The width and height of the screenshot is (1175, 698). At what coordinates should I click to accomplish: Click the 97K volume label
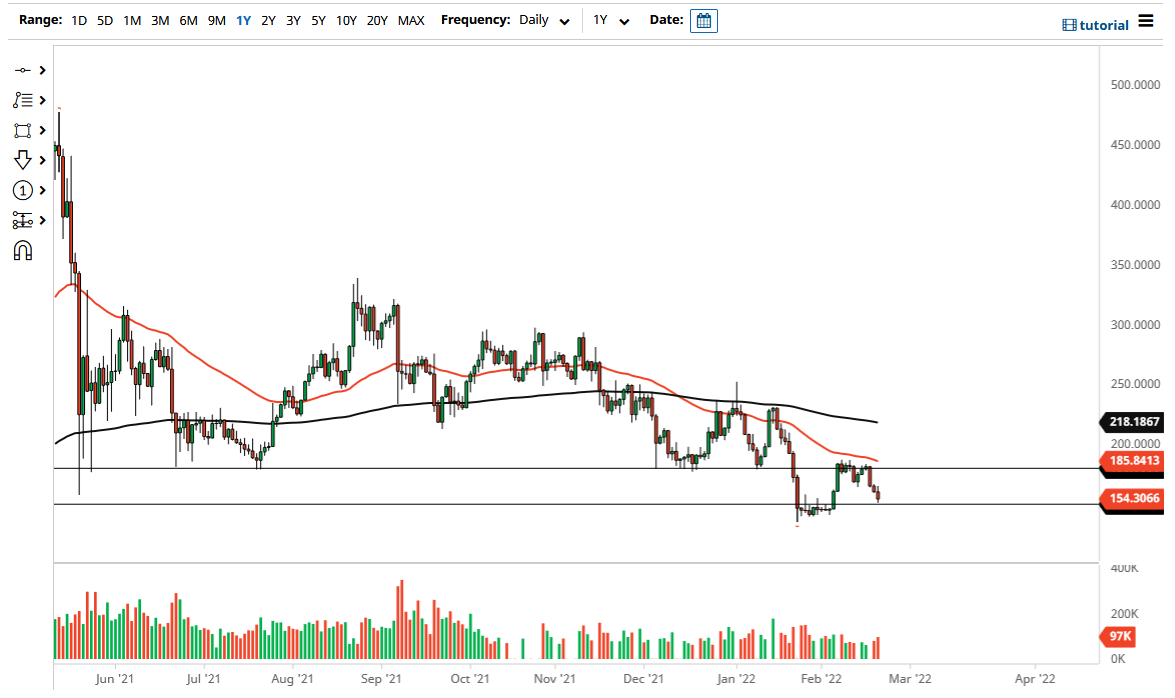click(1119, 637)
